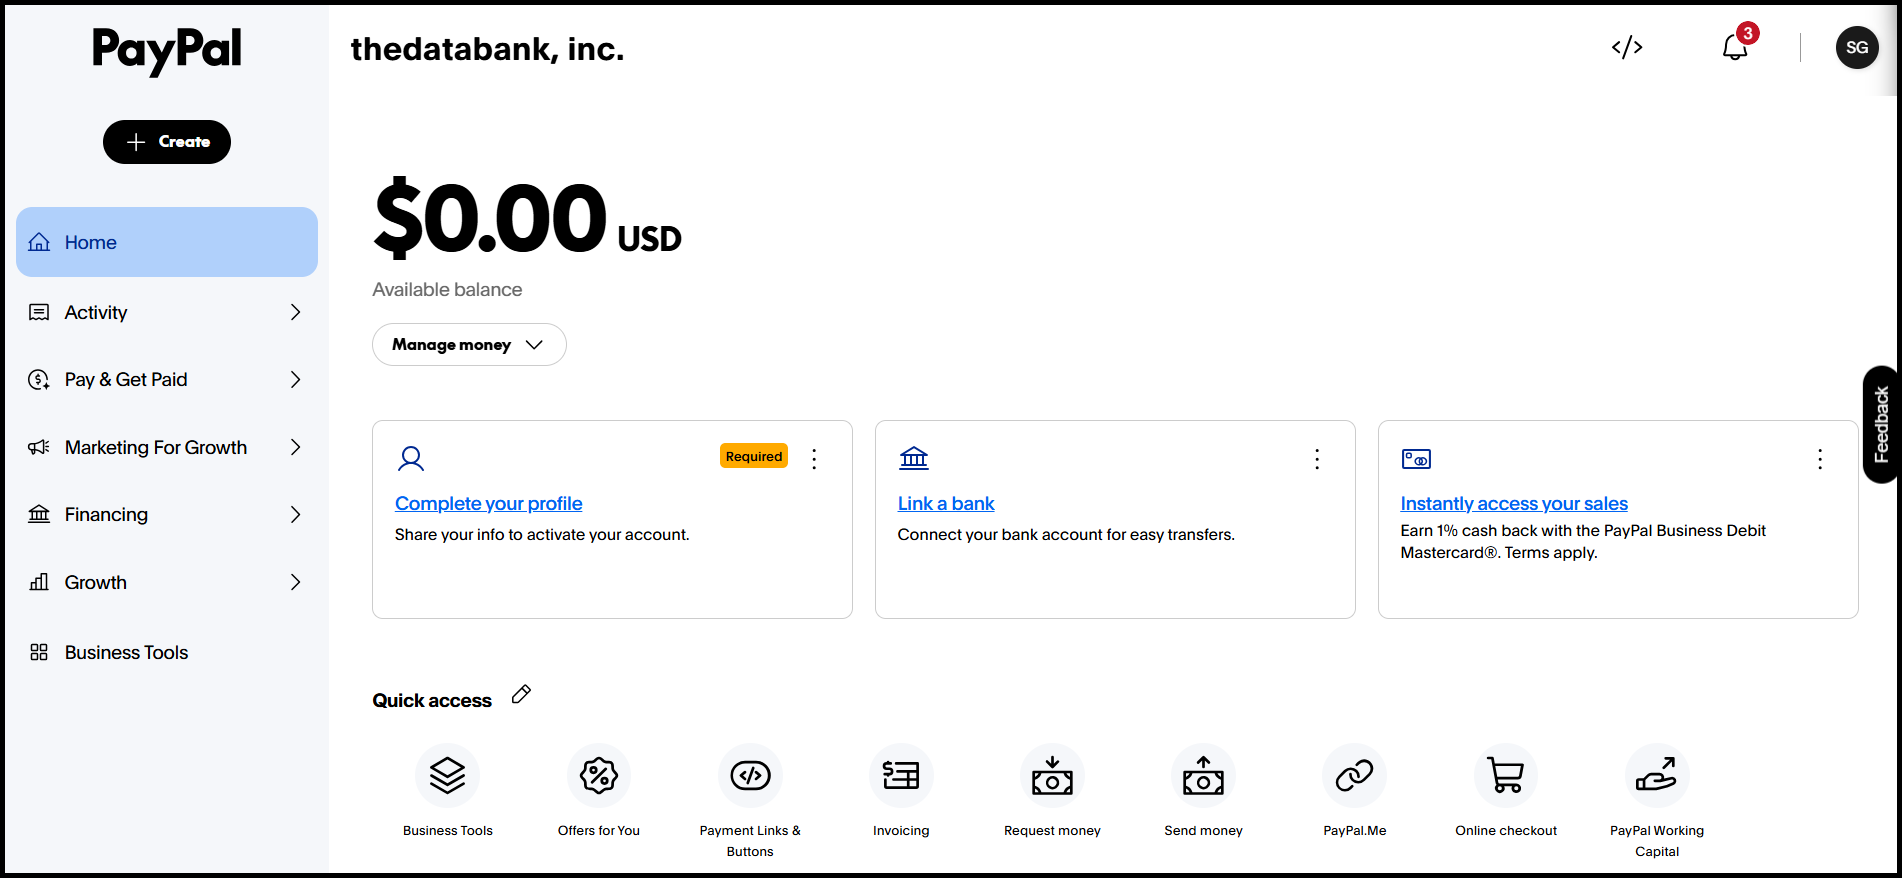Click the Create button
Viewport: 1902px width, 878px height.
coord(167,142)
